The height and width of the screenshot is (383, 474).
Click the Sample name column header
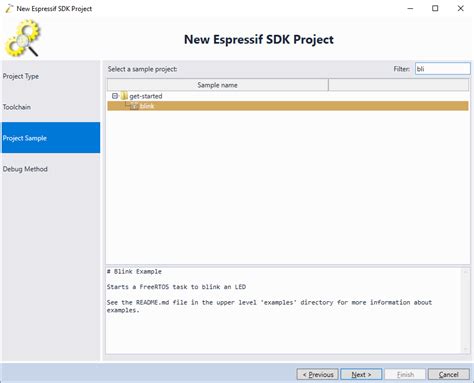[x=218, y=85]
